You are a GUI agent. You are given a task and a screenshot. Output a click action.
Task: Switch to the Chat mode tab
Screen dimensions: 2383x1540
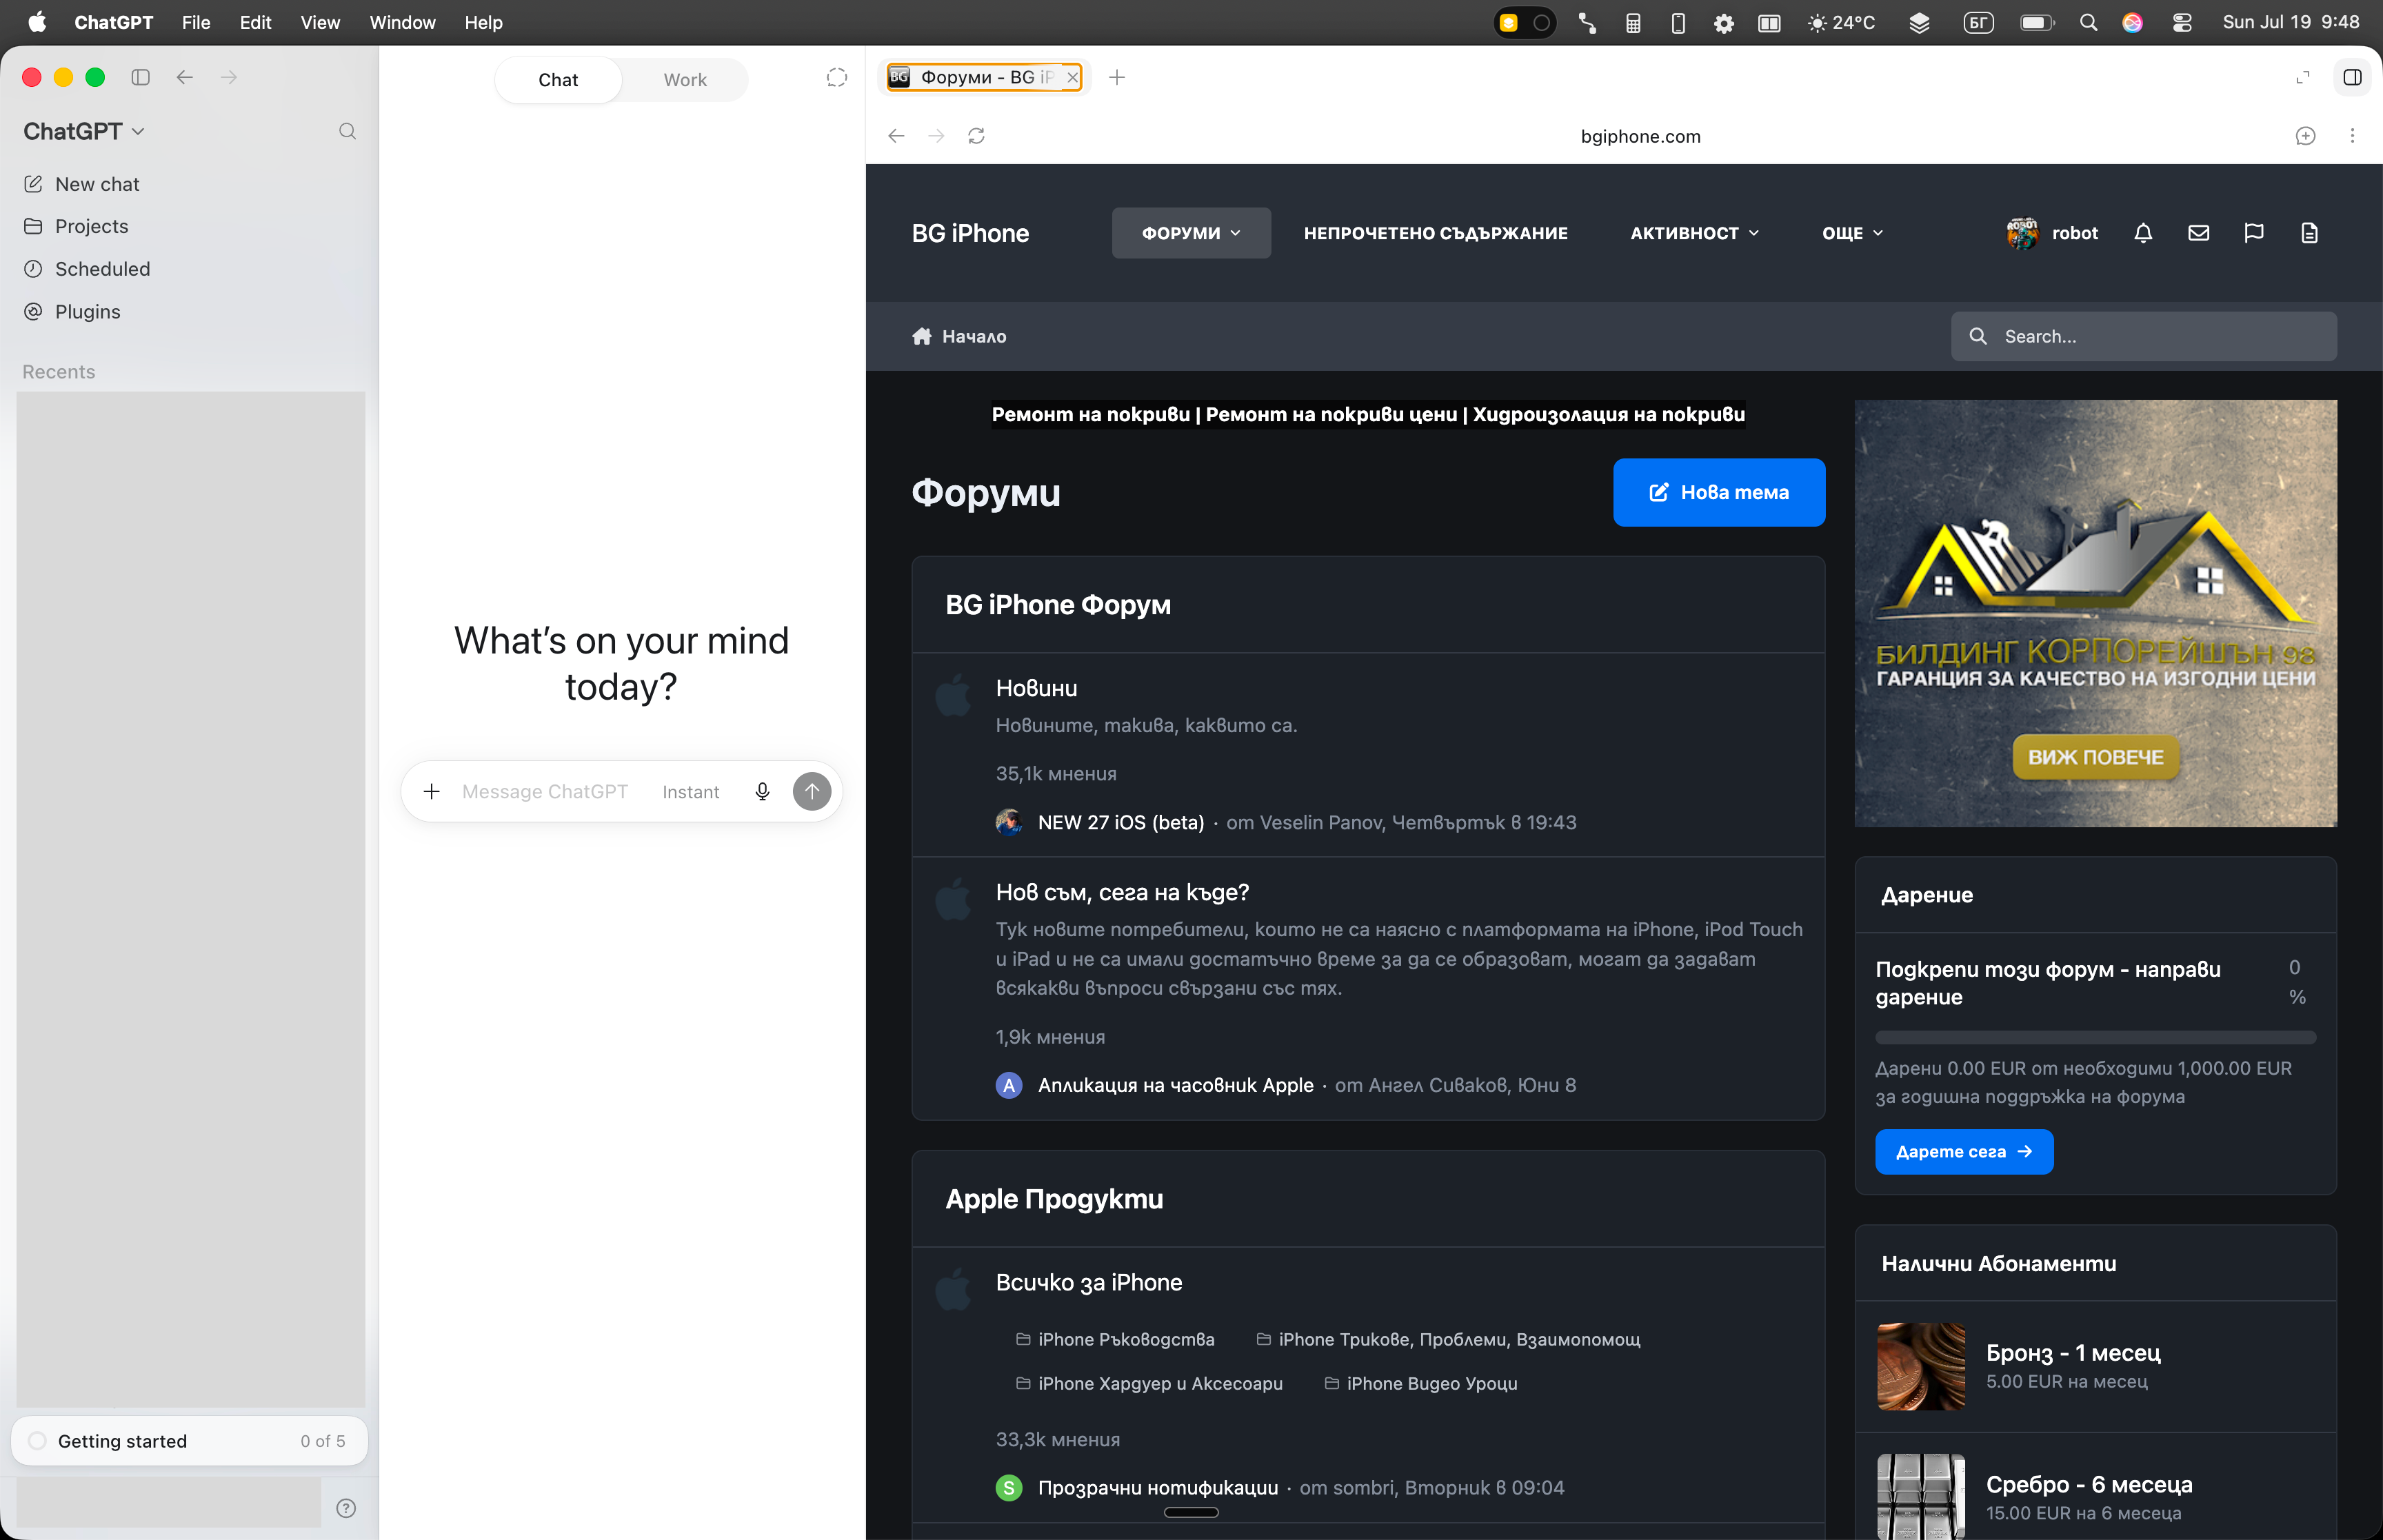pos(558,80)
